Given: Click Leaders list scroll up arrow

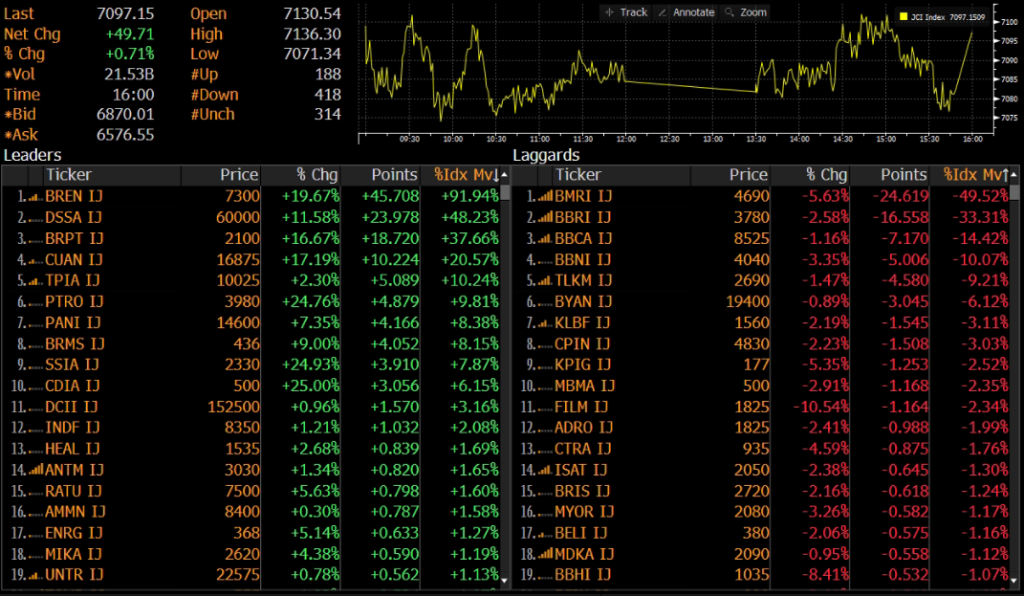Looking at the screenshot, I should tap(505, 175).
